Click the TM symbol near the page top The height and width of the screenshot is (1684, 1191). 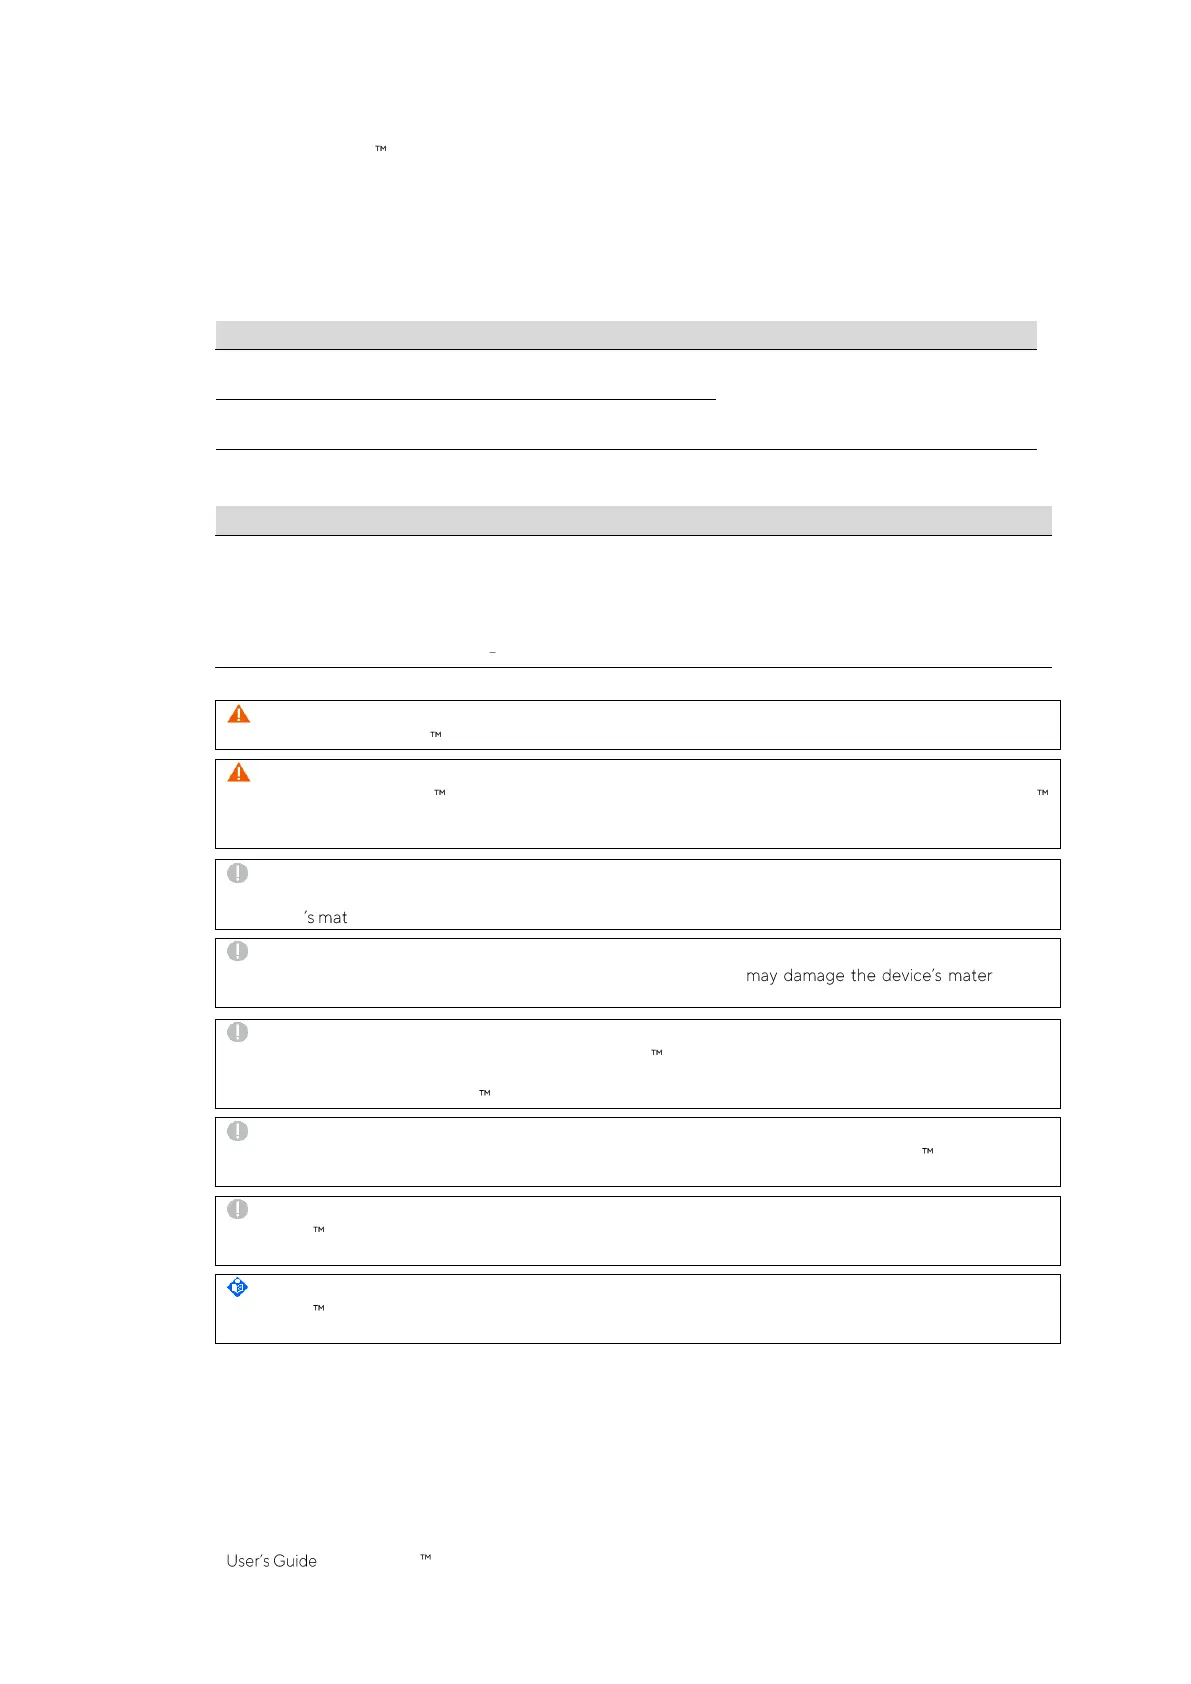point(381,149)
